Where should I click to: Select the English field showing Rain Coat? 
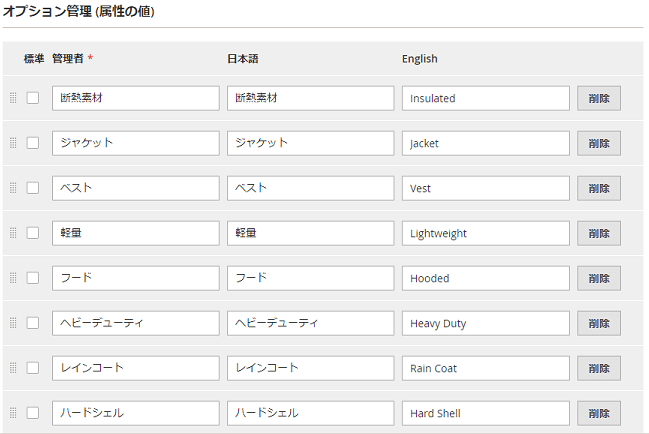coord(485,368)
